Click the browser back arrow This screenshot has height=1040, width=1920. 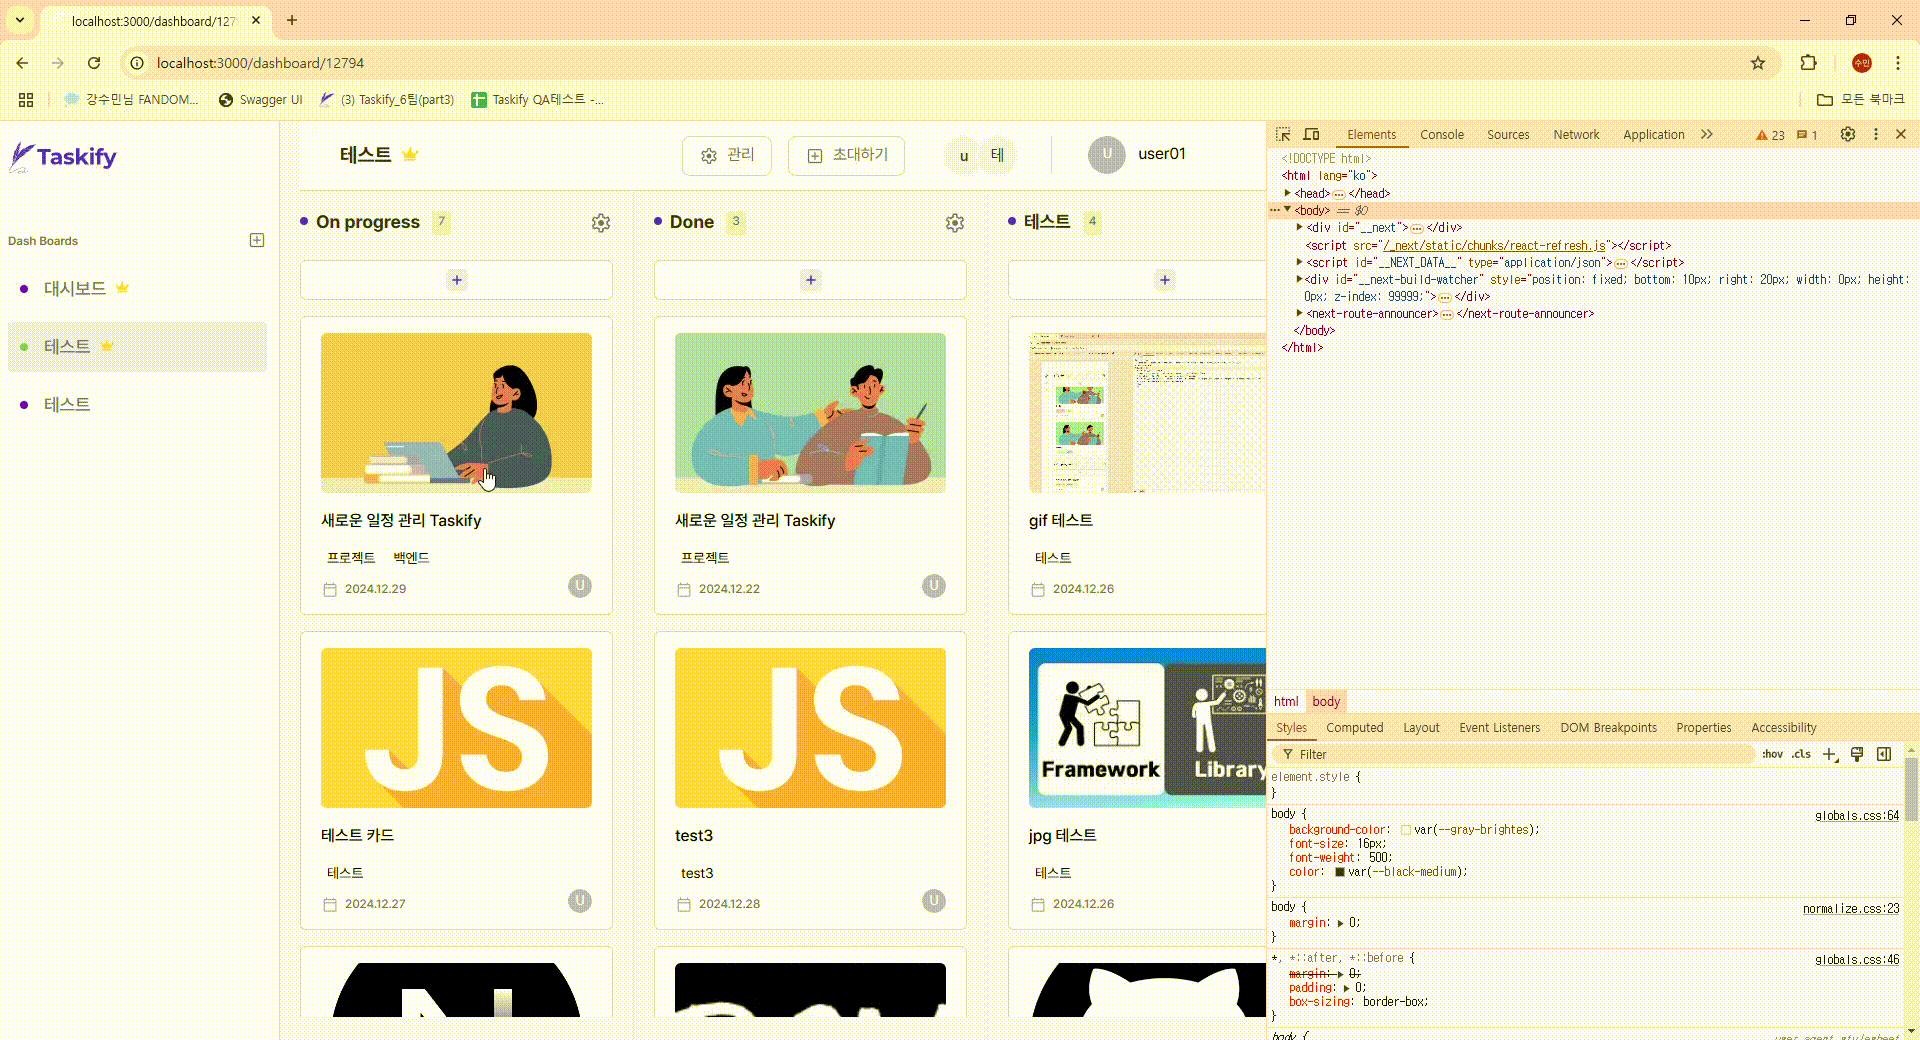(22, 63)
